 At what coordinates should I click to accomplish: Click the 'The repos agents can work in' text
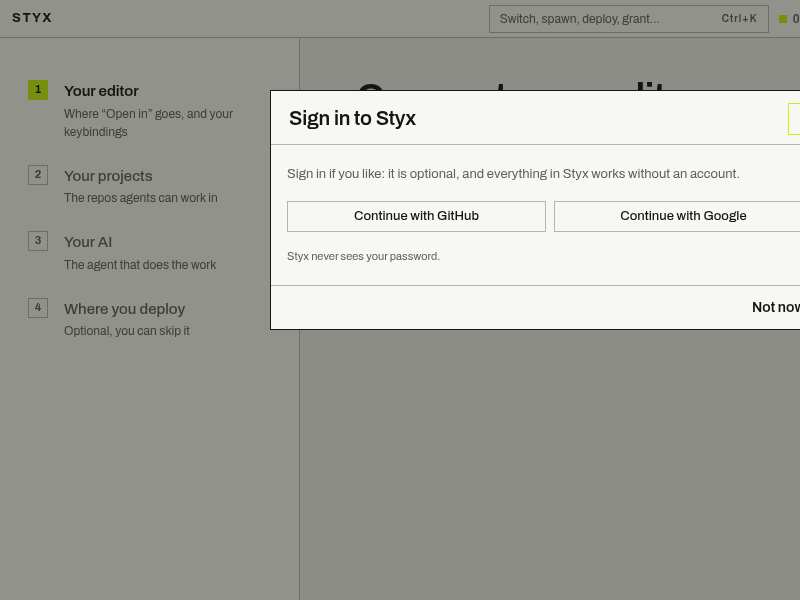tap(141, 198)
